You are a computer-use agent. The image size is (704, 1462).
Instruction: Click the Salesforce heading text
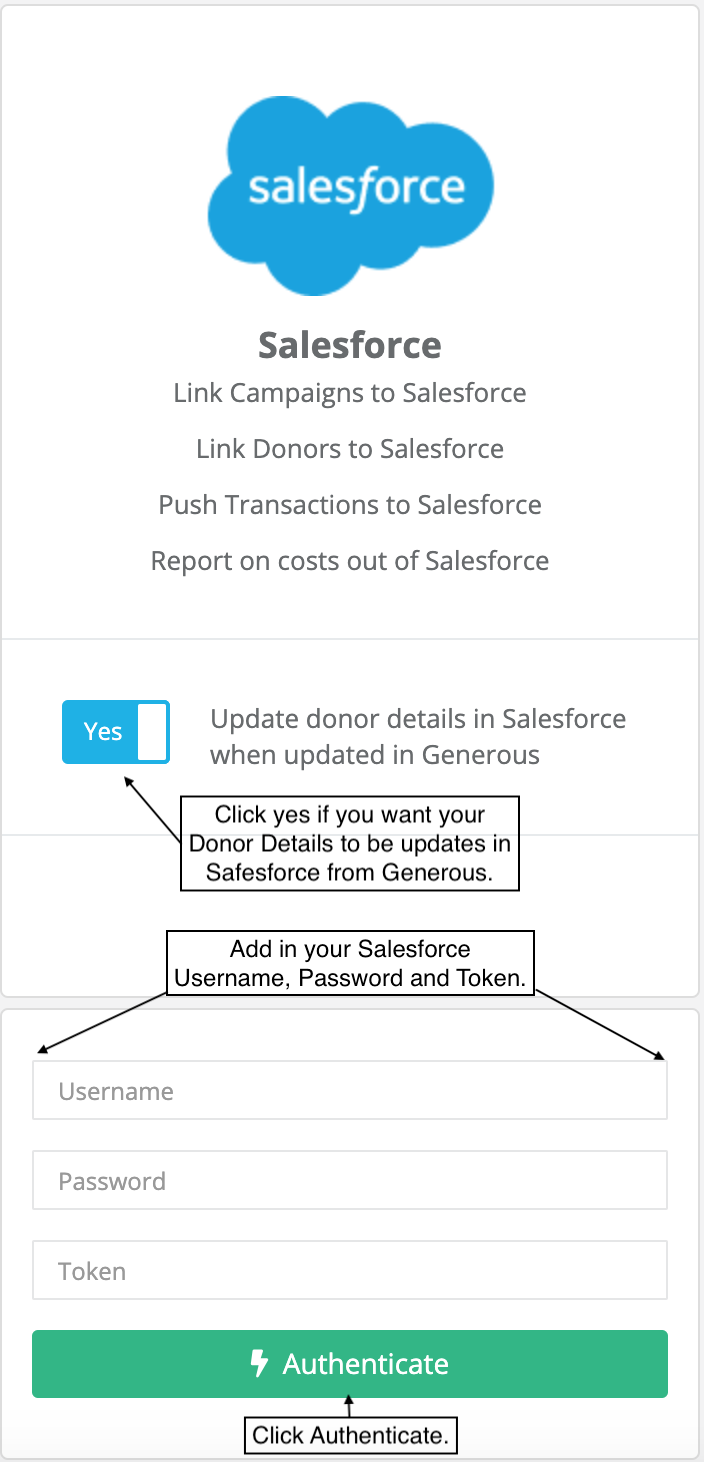350,345
